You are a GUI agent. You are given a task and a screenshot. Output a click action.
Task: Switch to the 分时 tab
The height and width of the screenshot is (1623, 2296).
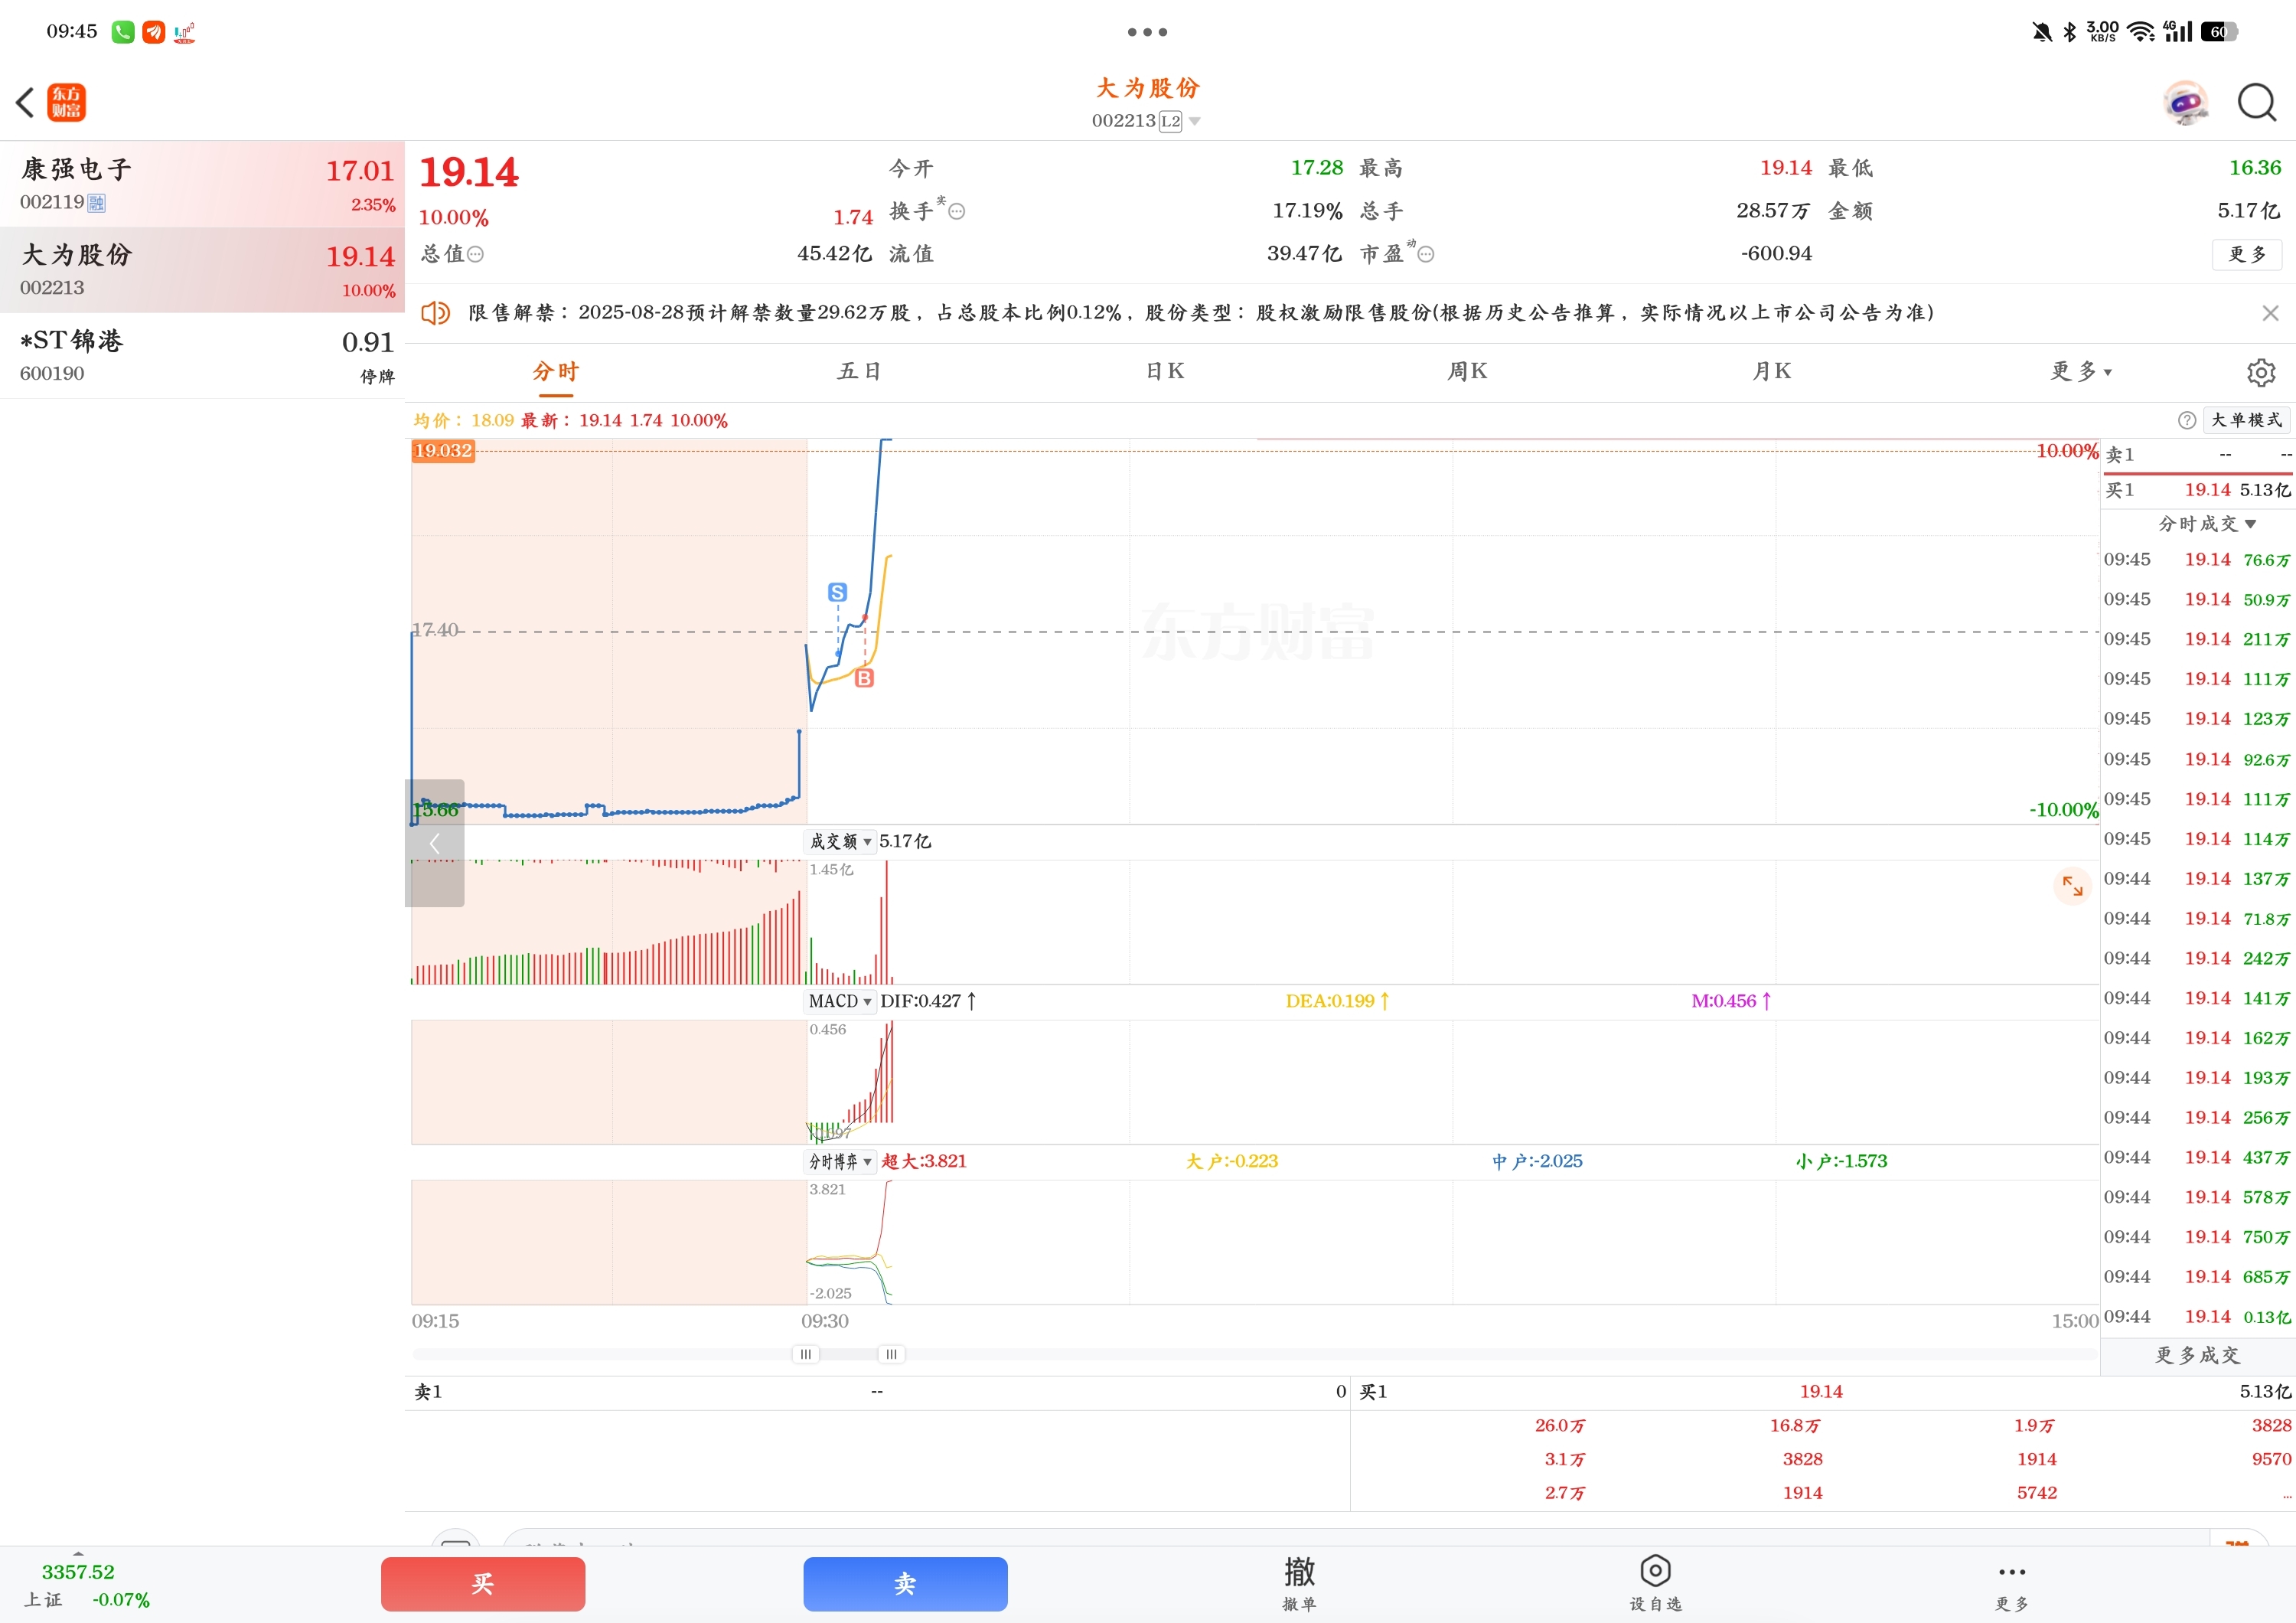[556, 372]
